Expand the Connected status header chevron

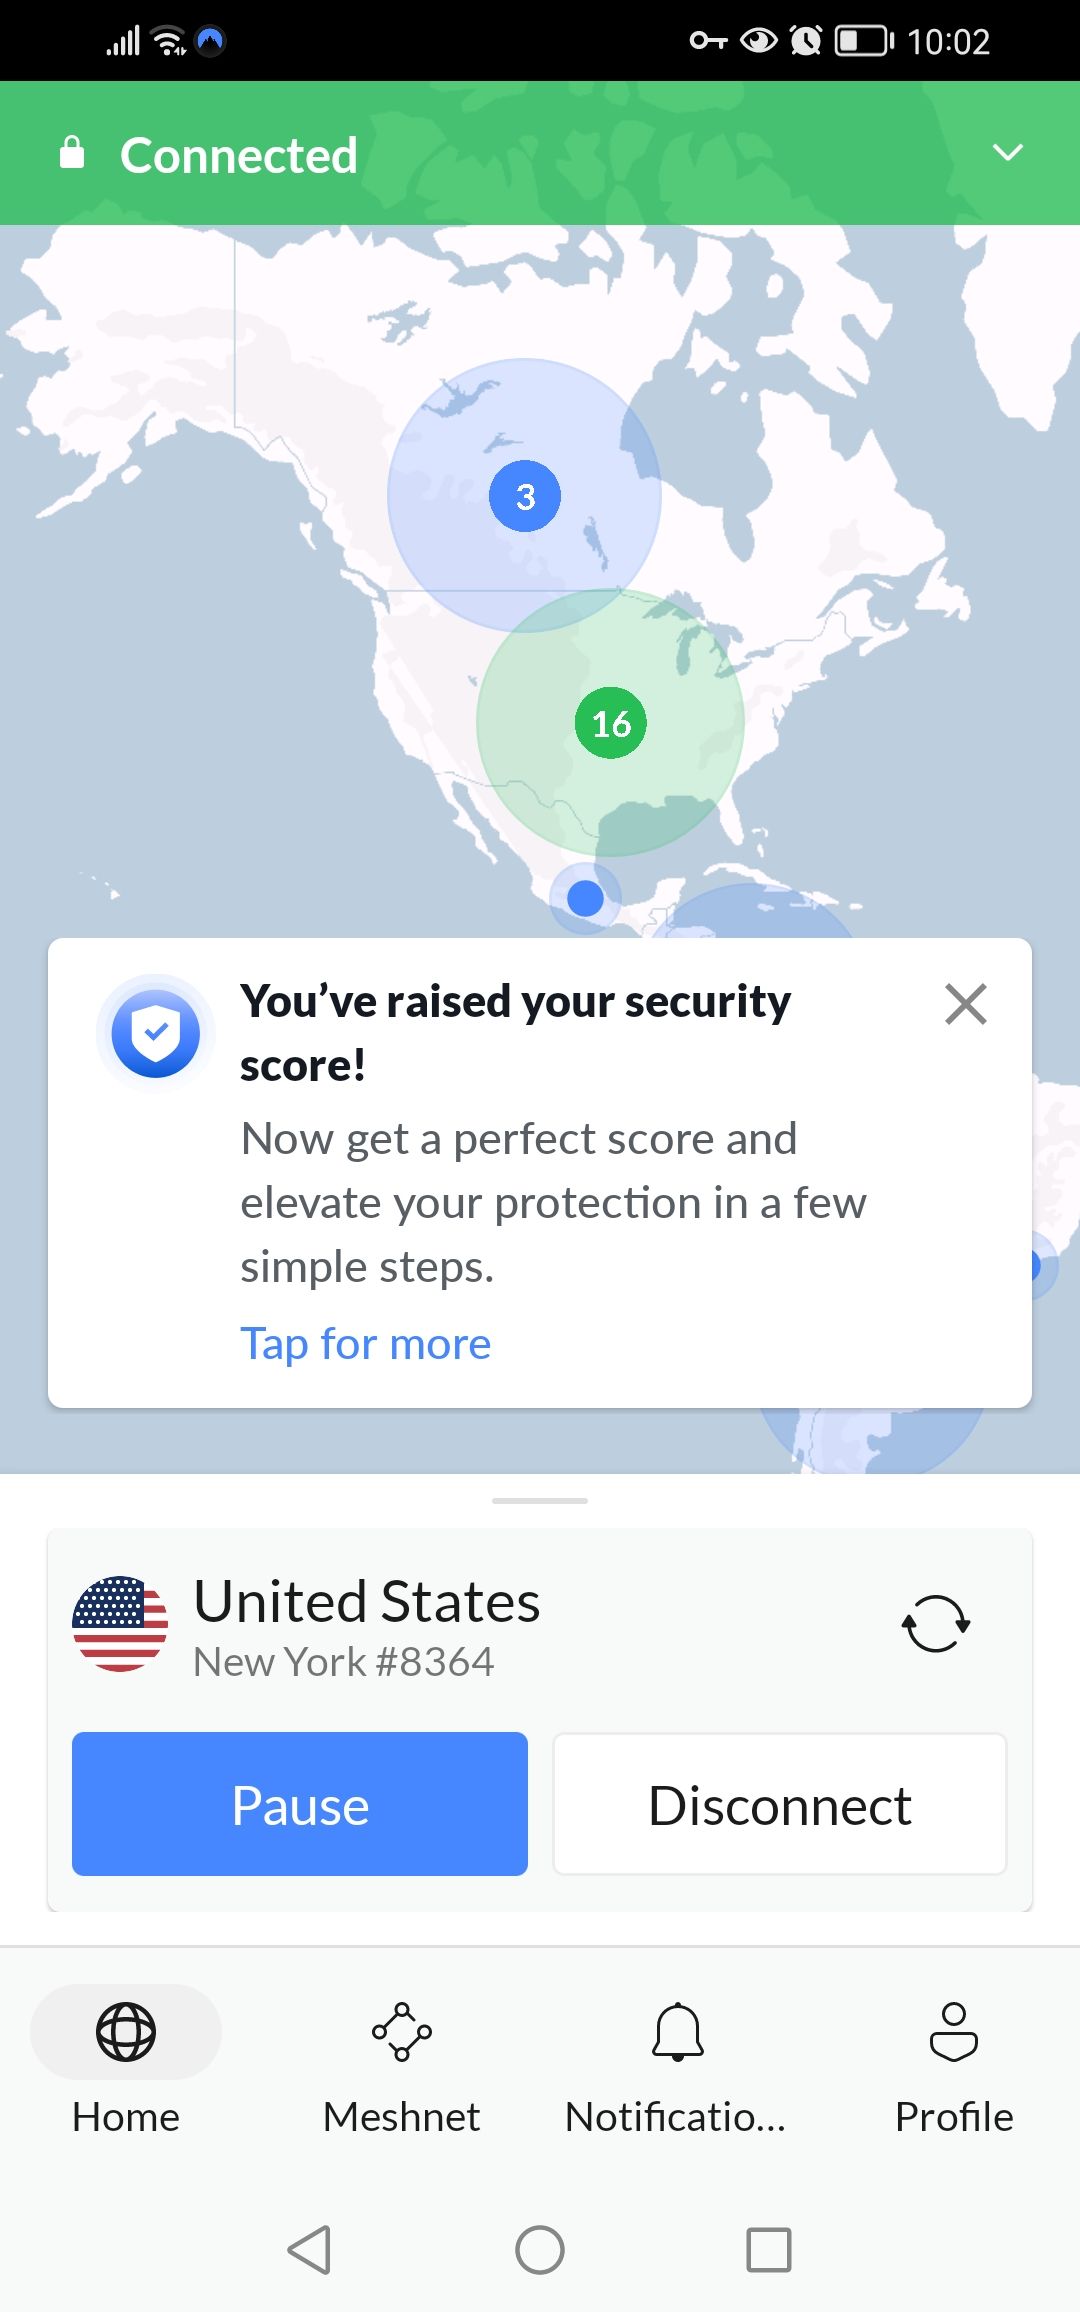tap(1008, 152)
